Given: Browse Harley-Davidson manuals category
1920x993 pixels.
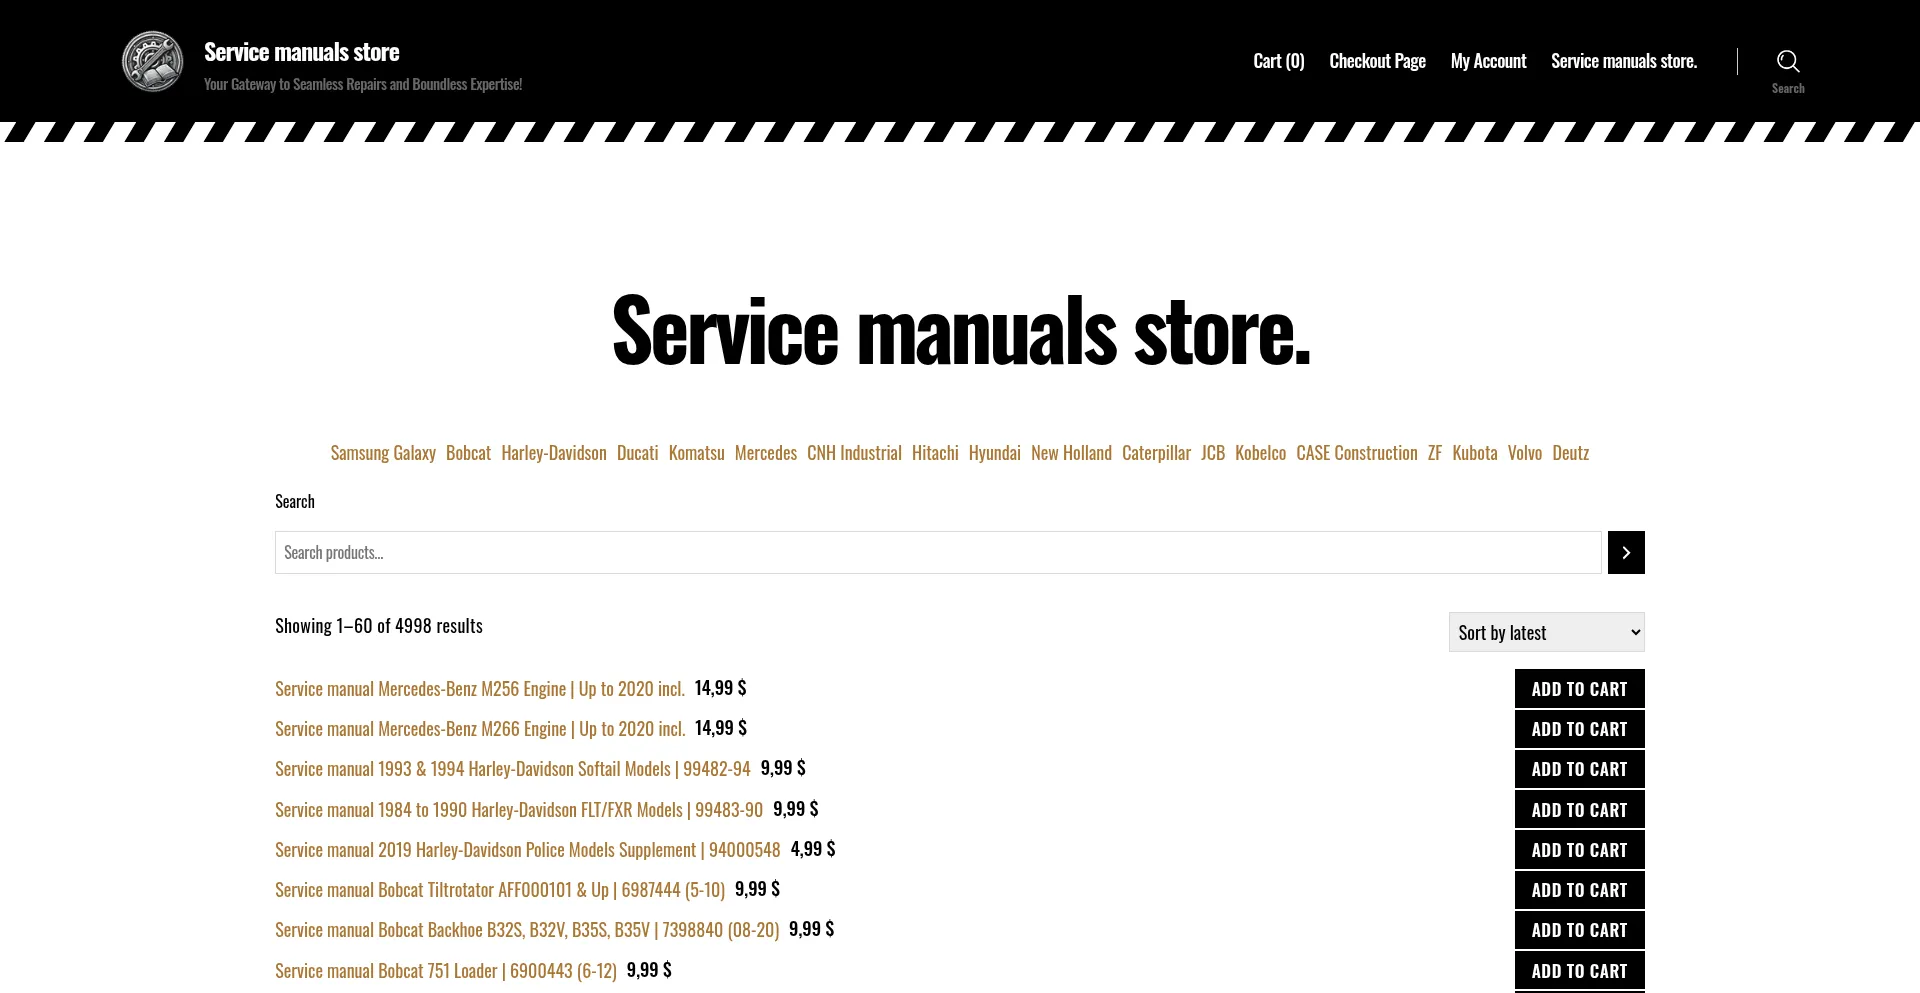Looking at the screenshot, I should pos(554,453).
